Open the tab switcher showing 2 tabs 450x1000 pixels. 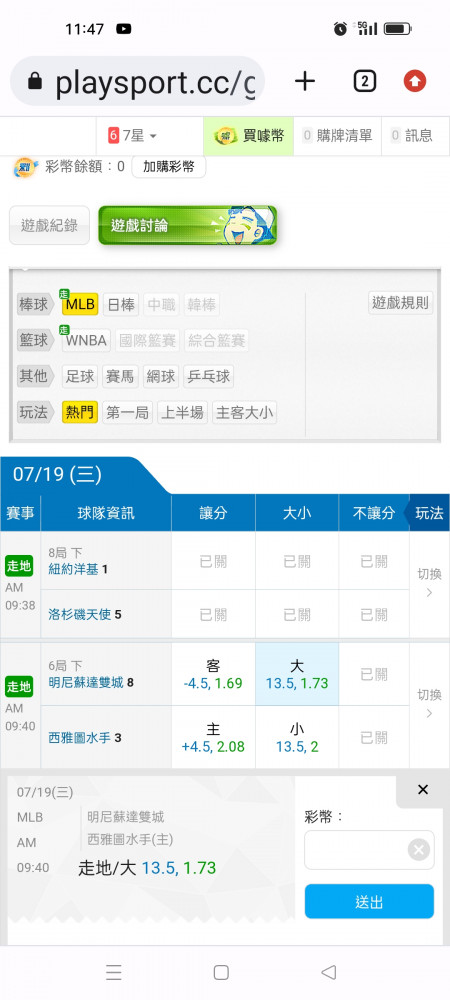coord(364,81)
